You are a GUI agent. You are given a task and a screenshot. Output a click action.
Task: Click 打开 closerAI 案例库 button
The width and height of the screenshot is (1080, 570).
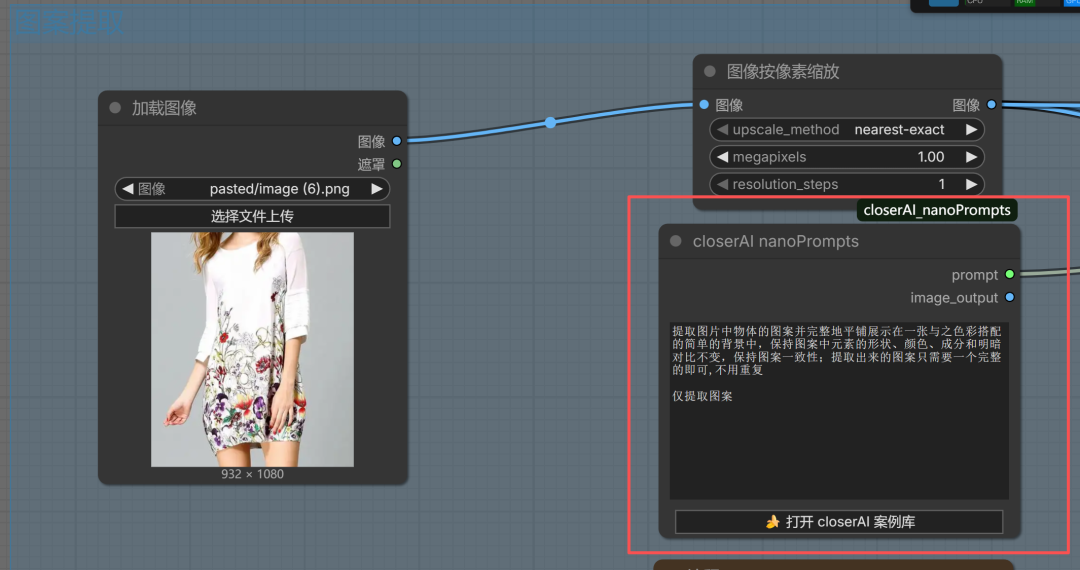click(839, 522)
